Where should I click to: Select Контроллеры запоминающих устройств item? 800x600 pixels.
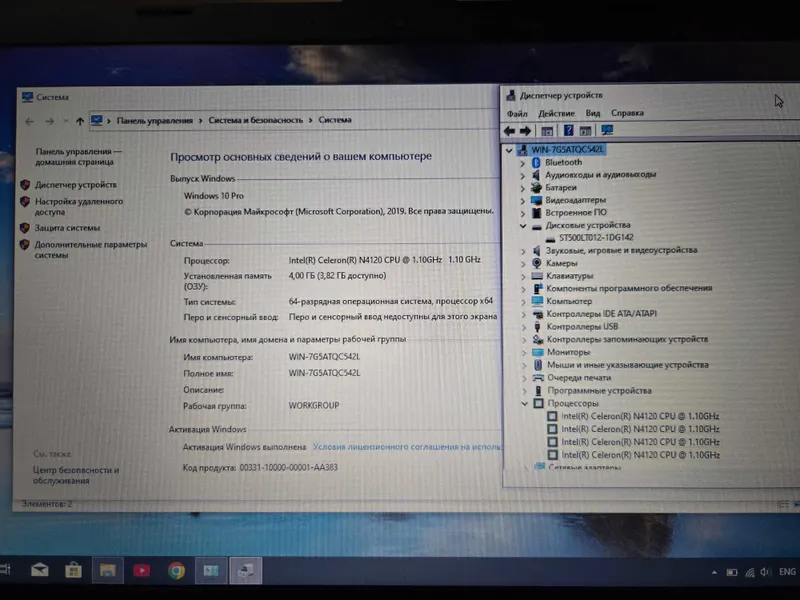627,339
